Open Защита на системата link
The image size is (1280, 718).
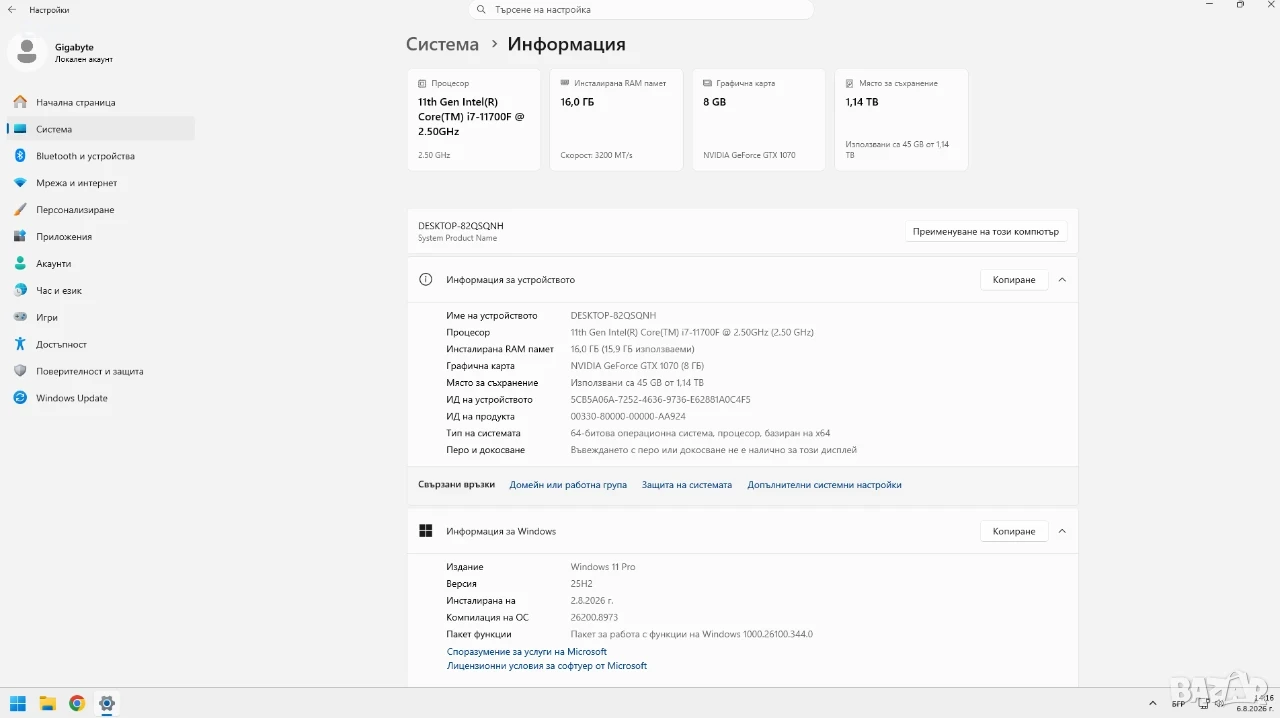tap(687, 485)
